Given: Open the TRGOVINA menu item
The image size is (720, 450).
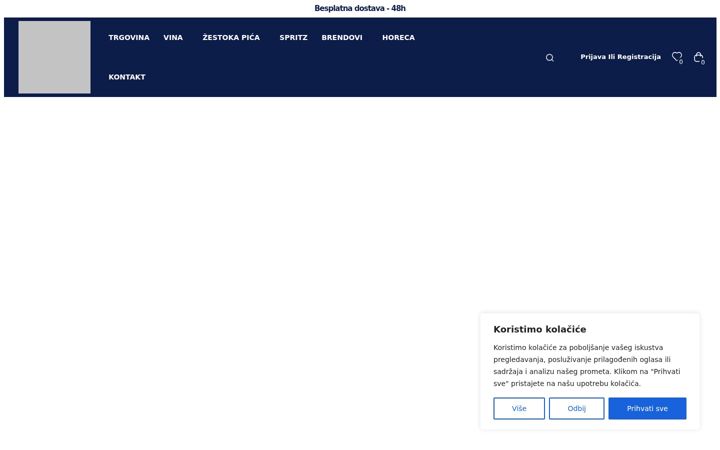Looking at the screenshot, I should click(x=129, y=38).
